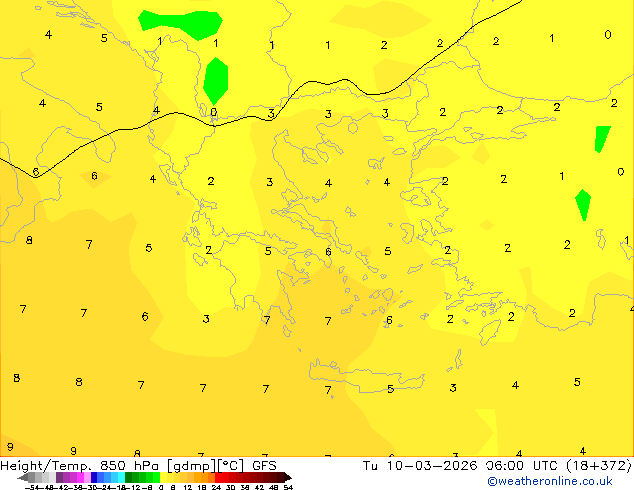Click the 'GFS' model label
The height and width of the screenshot is (490, 634).
pyautogui.click(x=264, y=466)
